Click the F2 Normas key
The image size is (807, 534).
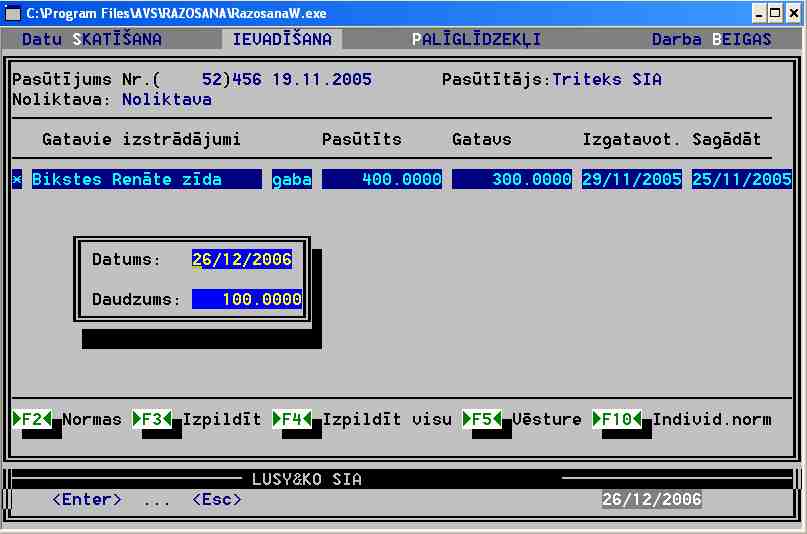67,420
